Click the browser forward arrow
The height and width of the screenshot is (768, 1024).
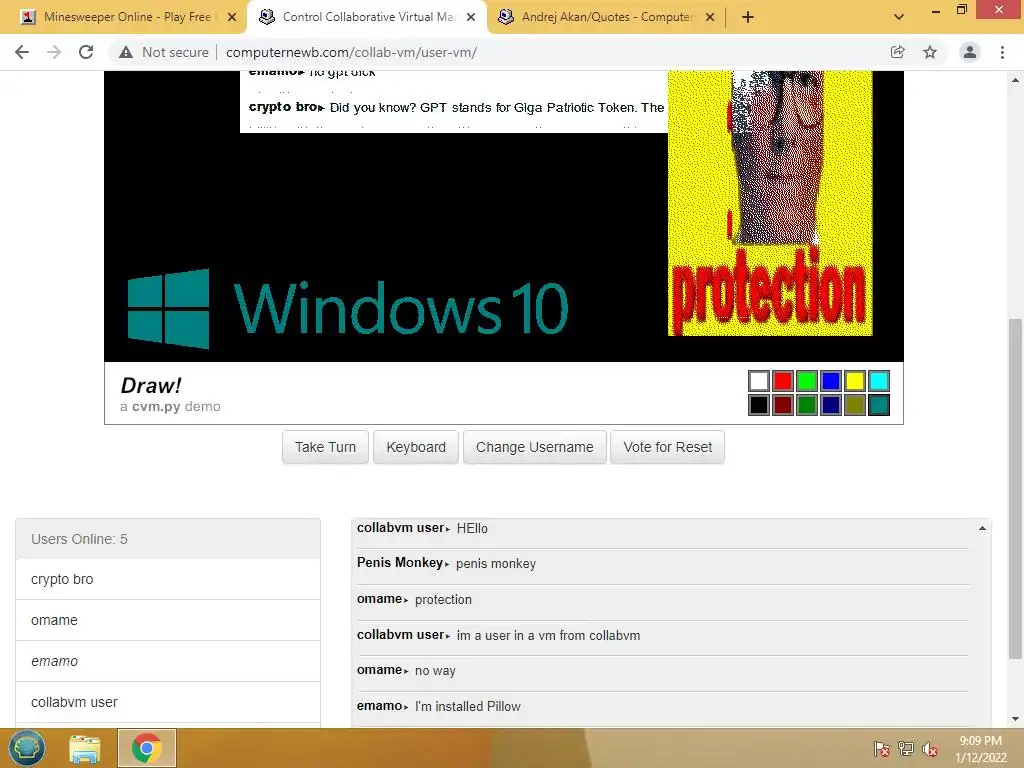coord(54,52)
